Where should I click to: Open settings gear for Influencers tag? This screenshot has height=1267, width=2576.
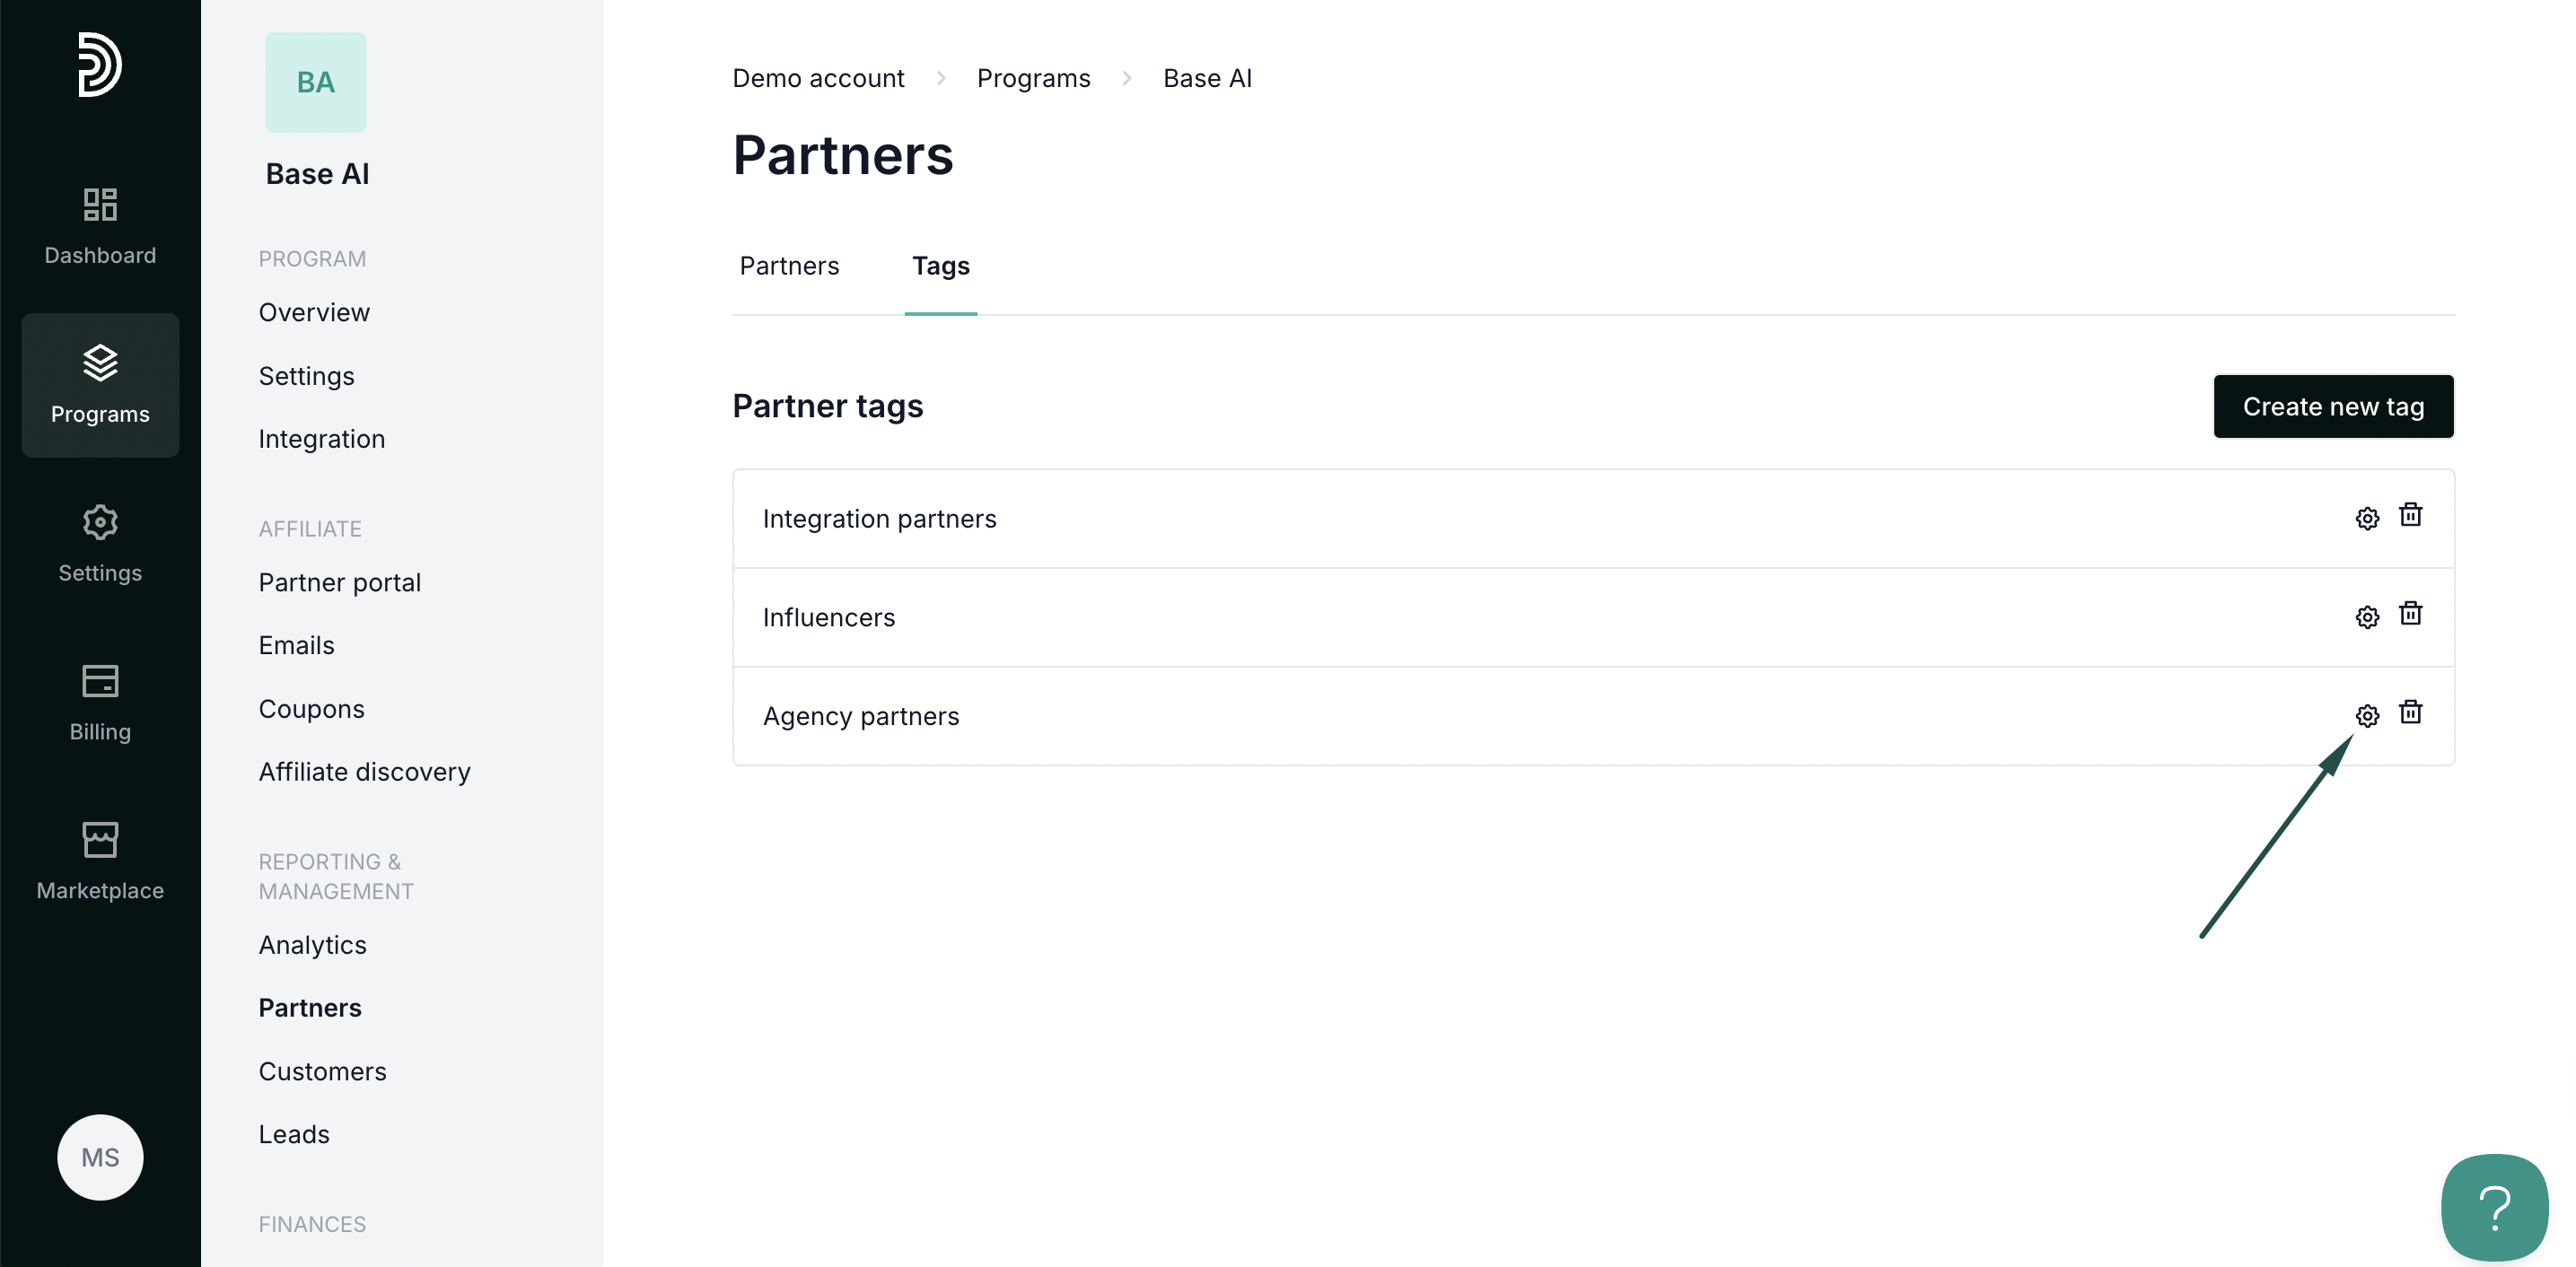click(x=2367, y=617)
